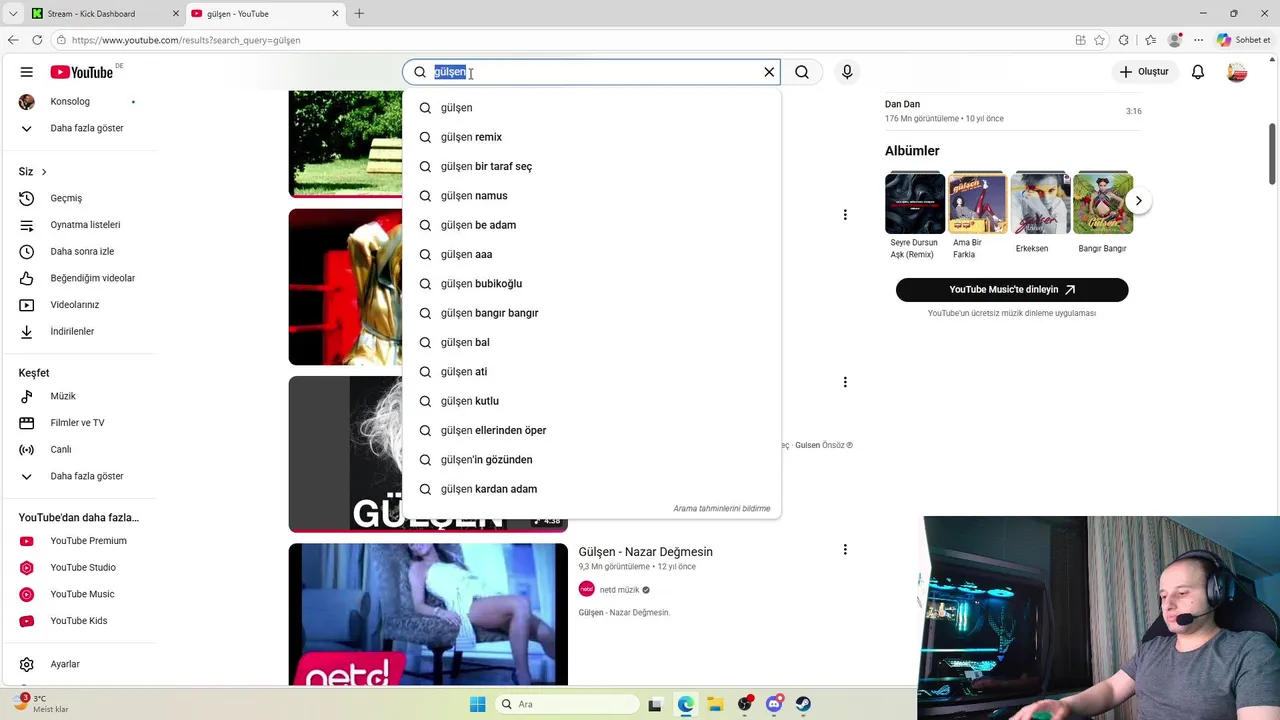Select suggestion "gülşen bangır bangır"
Screen dimensions: 1280x720
(x=591, y=313)
